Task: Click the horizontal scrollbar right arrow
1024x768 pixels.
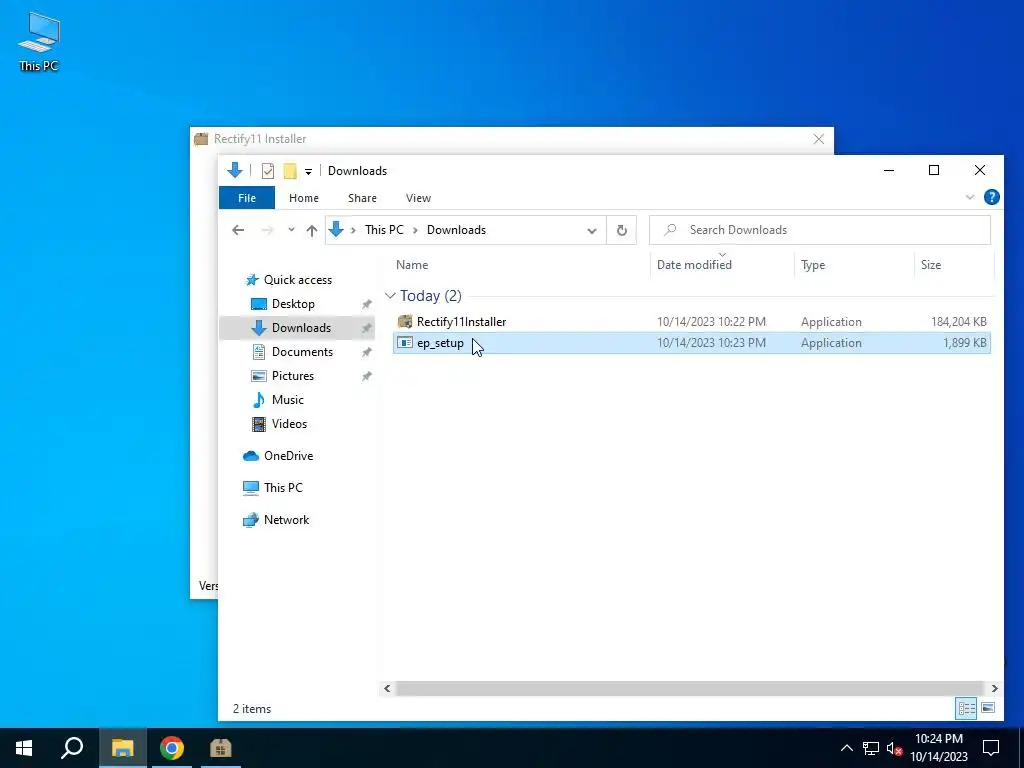Action: pyautogui.click(x=994, y=688)
